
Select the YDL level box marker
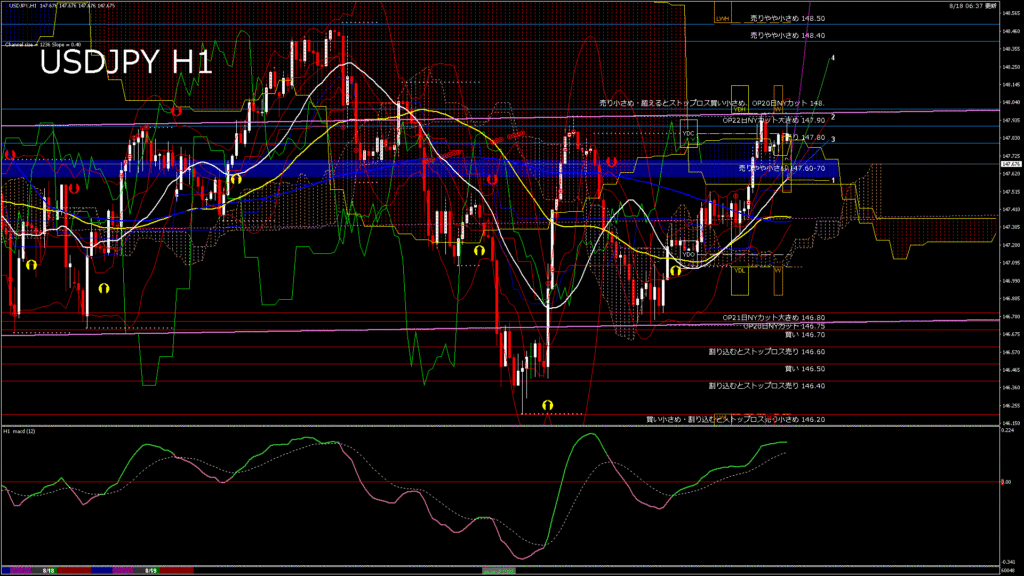740,270
